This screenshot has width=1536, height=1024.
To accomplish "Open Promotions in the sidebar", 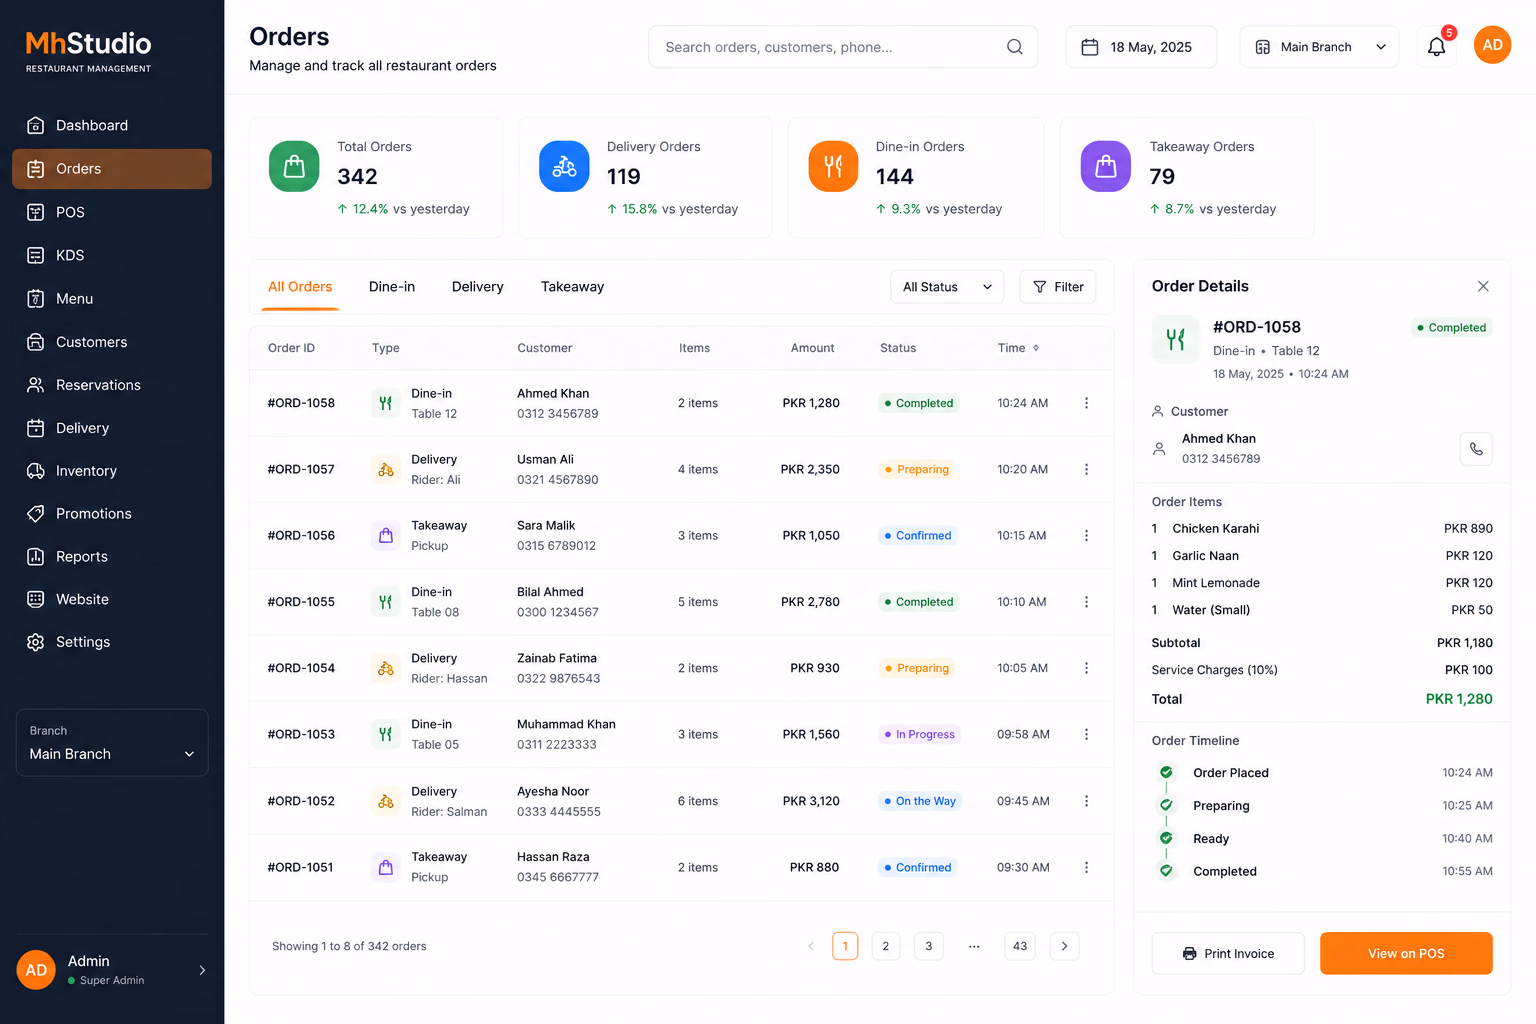I will point(112,513).
